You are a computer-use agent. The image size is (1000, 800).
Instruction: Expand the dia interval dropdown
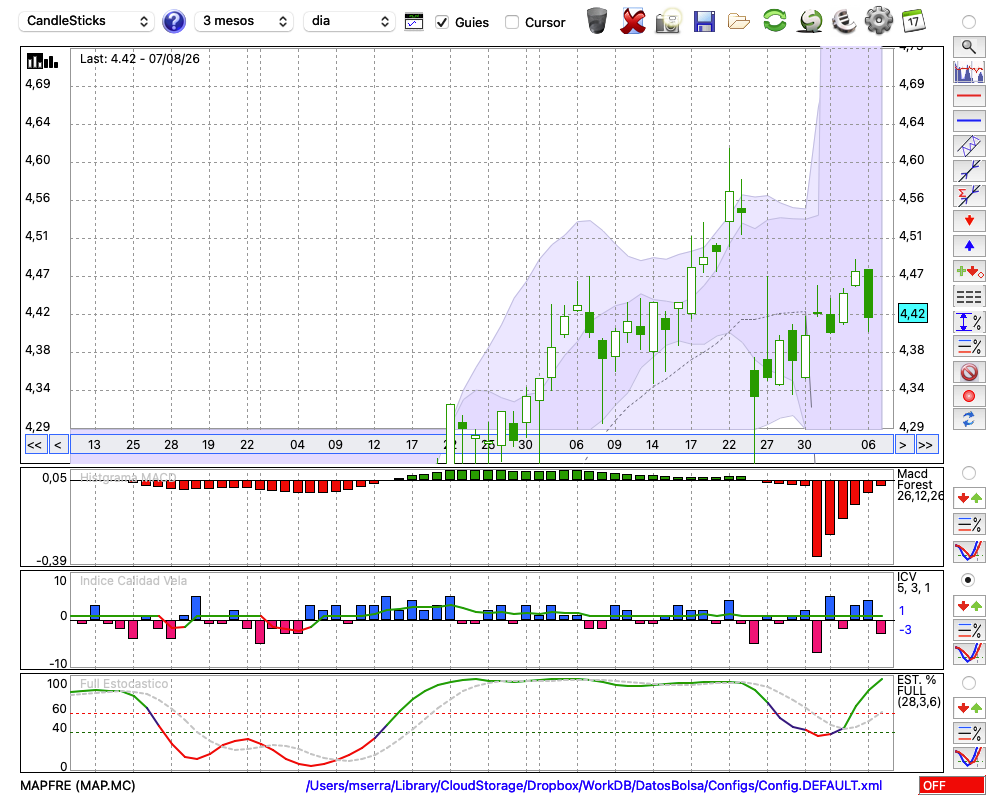pos(349,21)
